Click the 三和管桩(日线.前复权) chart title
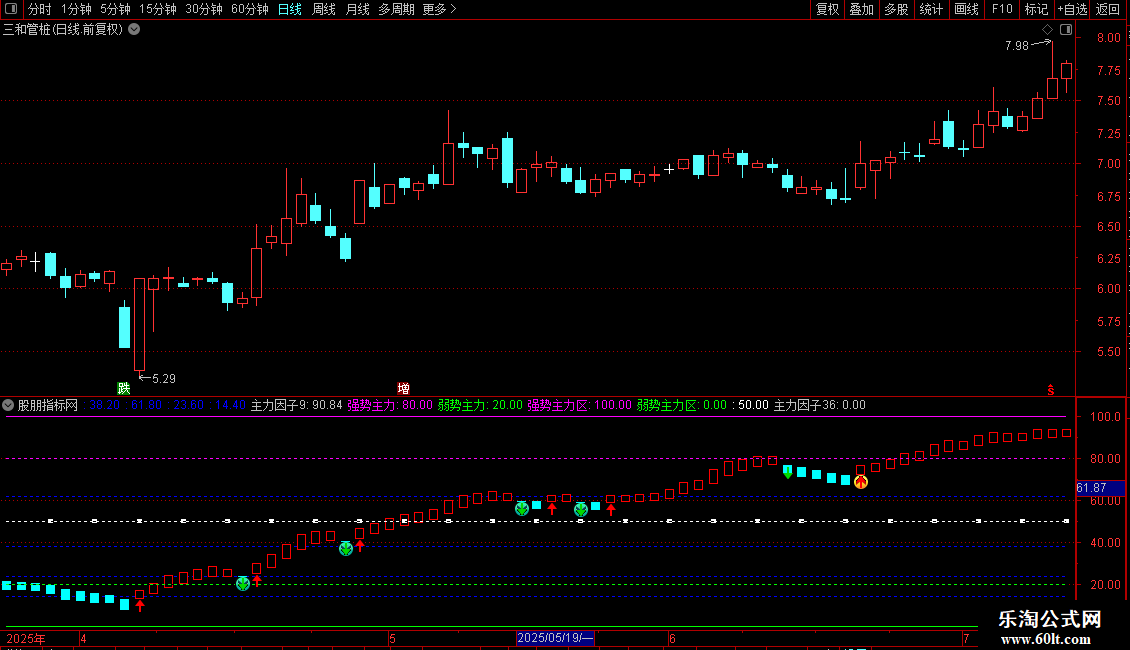Viewport: 1130px width, 650px height. (63, 29)
